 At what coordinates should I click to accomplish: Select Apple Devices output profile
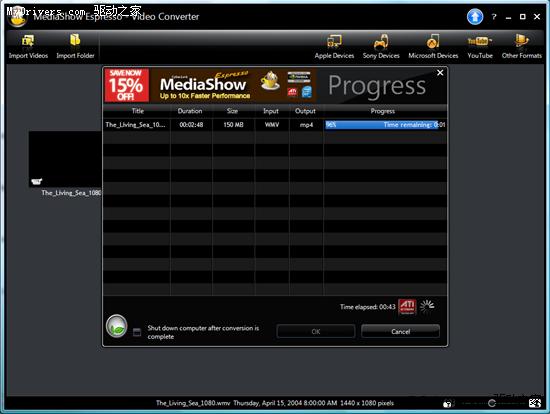334,46
